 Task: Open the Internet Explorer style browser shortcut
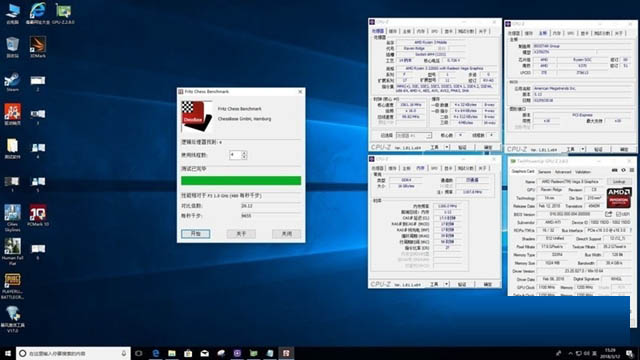[38, 13]
